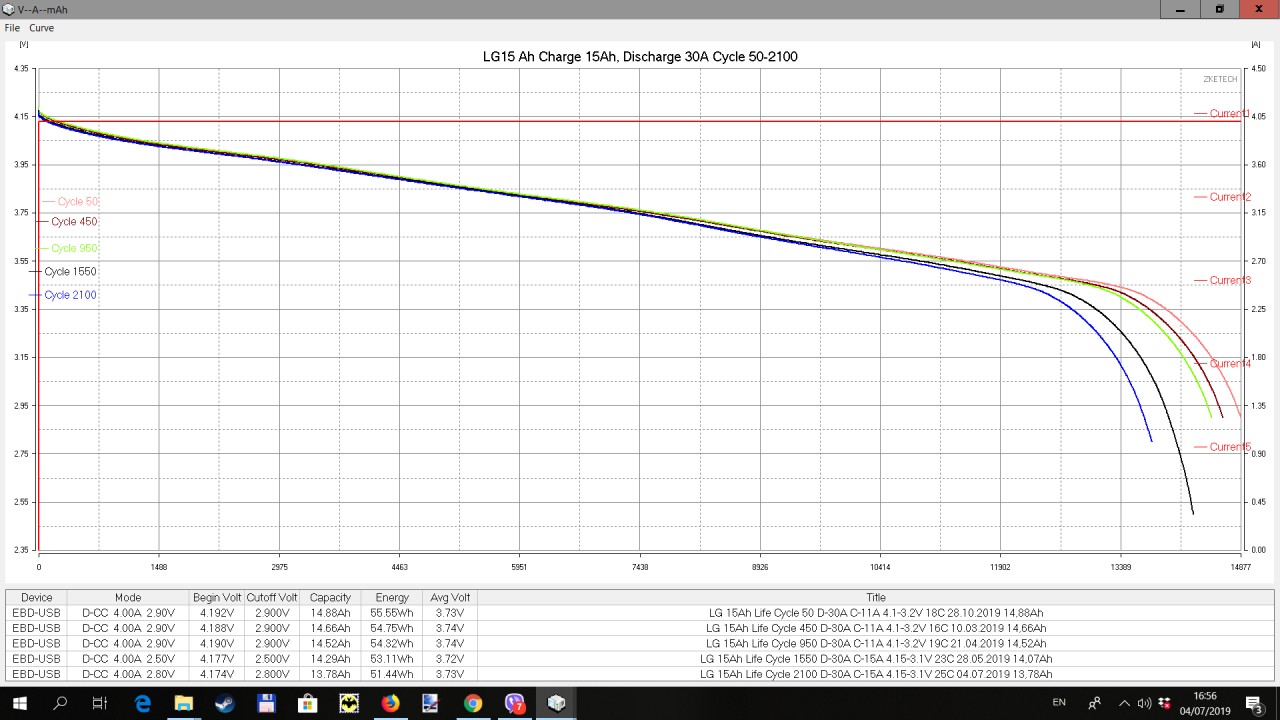The height and width of the screenshot is (720, 1280).
Task: Open the volume control in system tray
Action: pyautogui.click(x=1144, y=703)
